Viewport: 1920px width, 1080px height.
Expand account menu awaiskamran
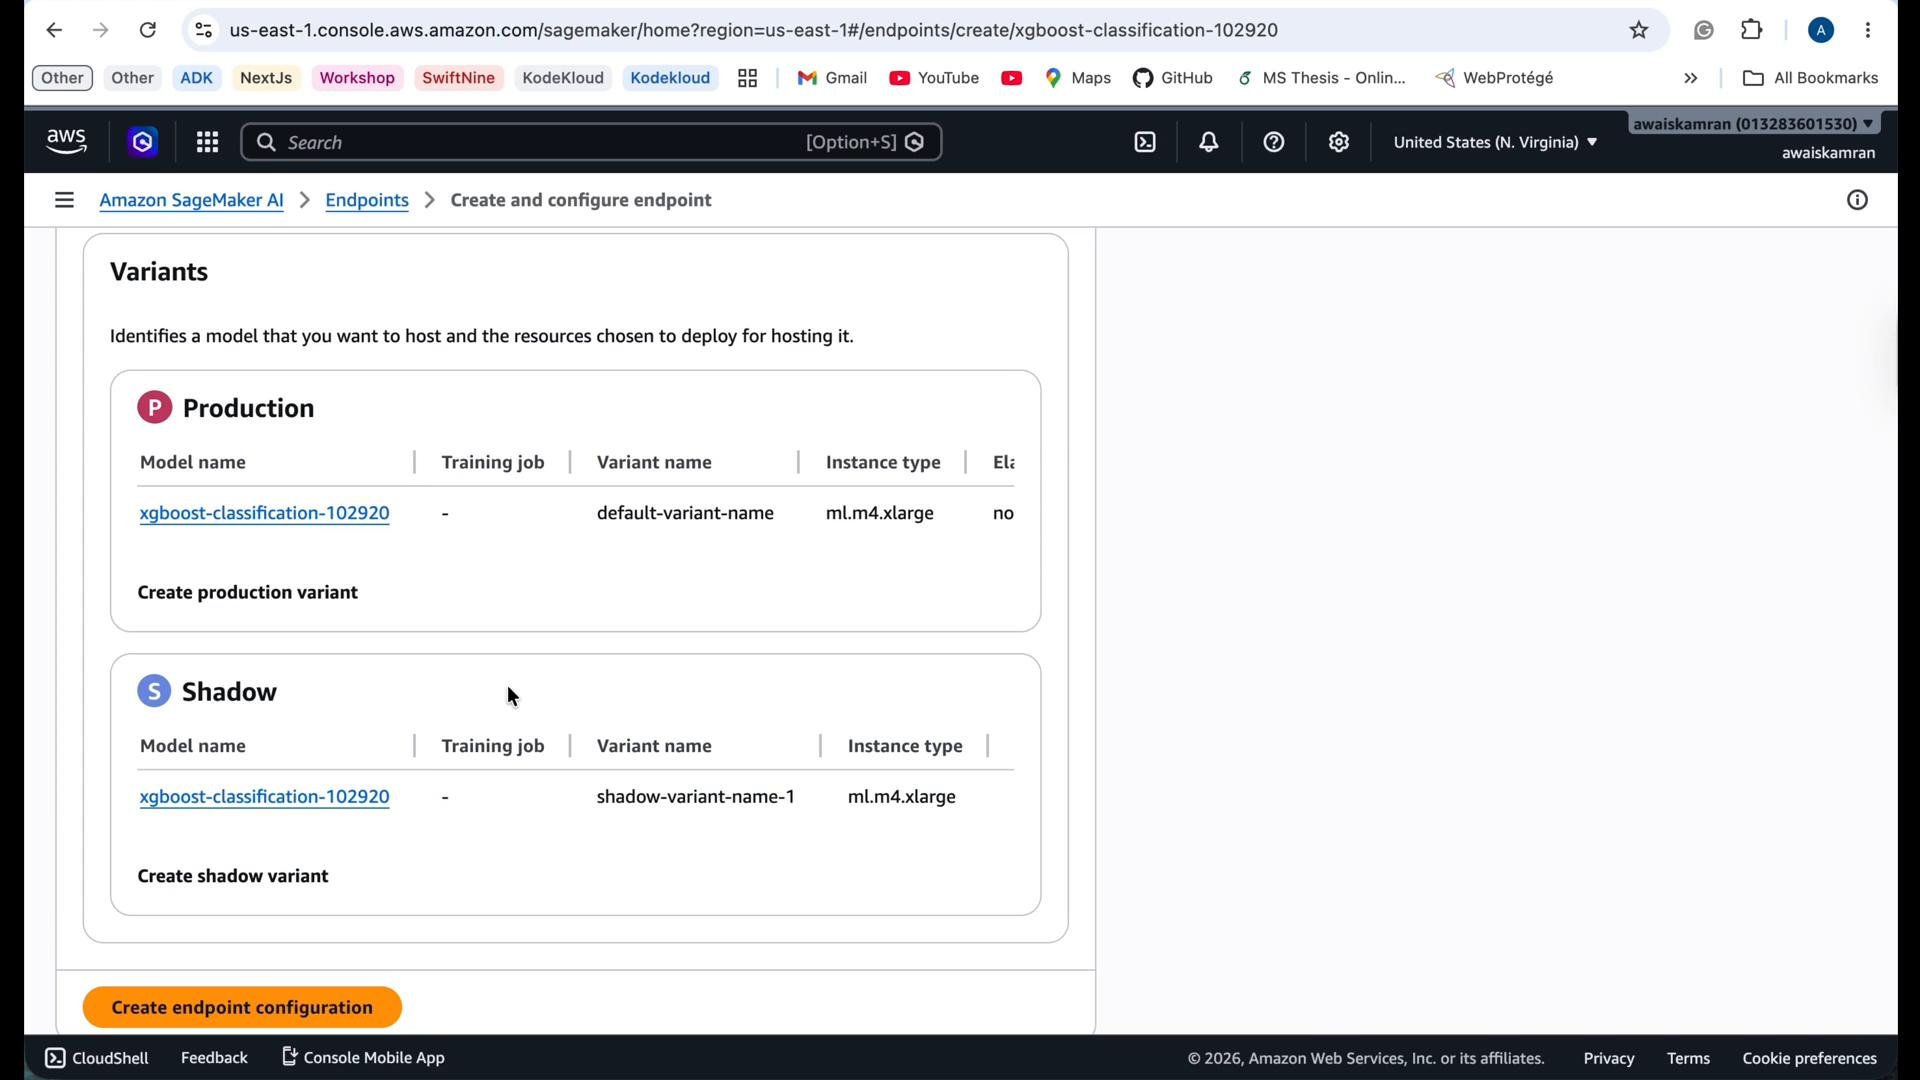[x=1754, y=124]
